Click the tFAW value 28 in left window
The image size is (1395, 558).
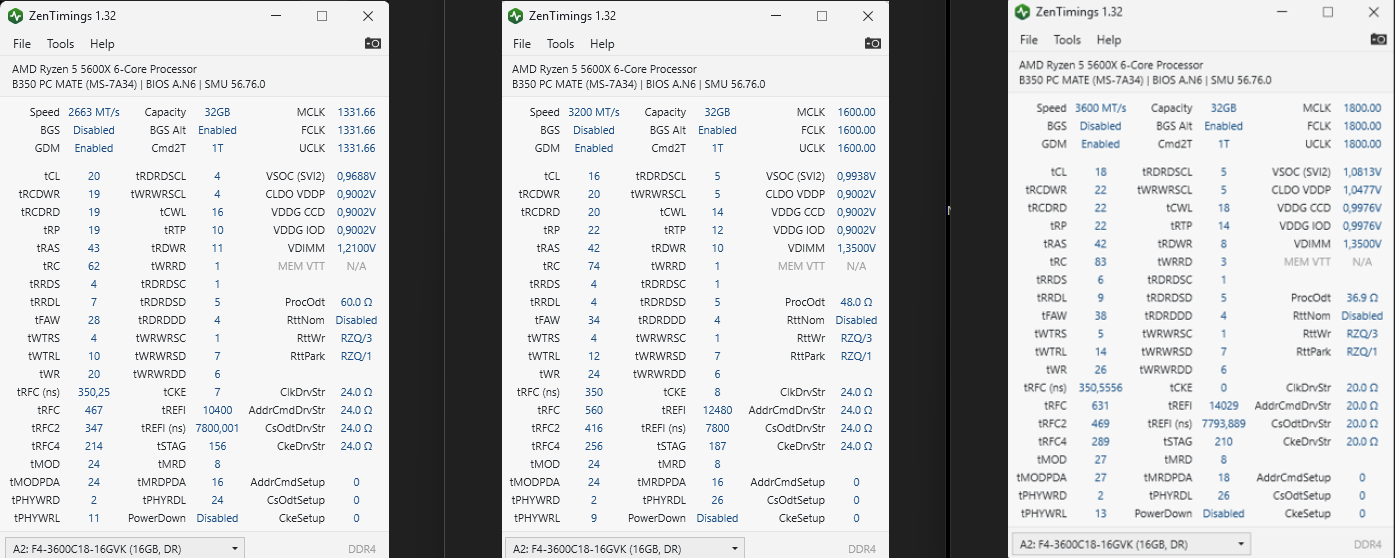tap(93, 320)
